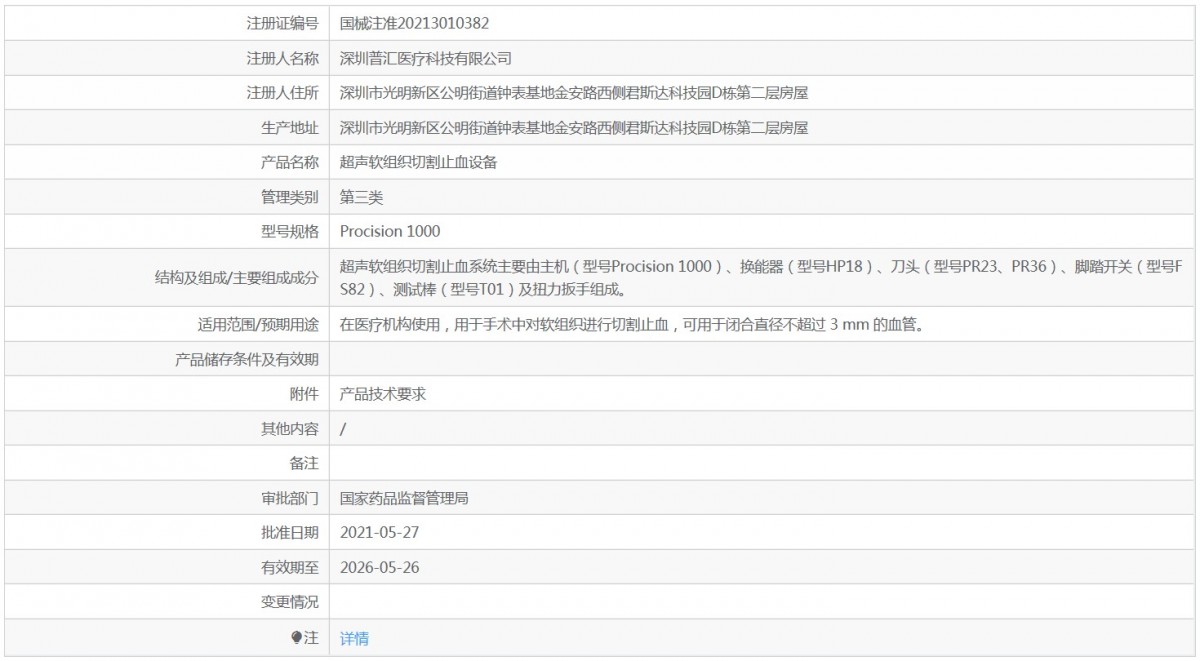Image resolution: width=1200 pixels, height=661 pixels.
Task: Click the 批准日期 label
Action: [x=289, y=532]
